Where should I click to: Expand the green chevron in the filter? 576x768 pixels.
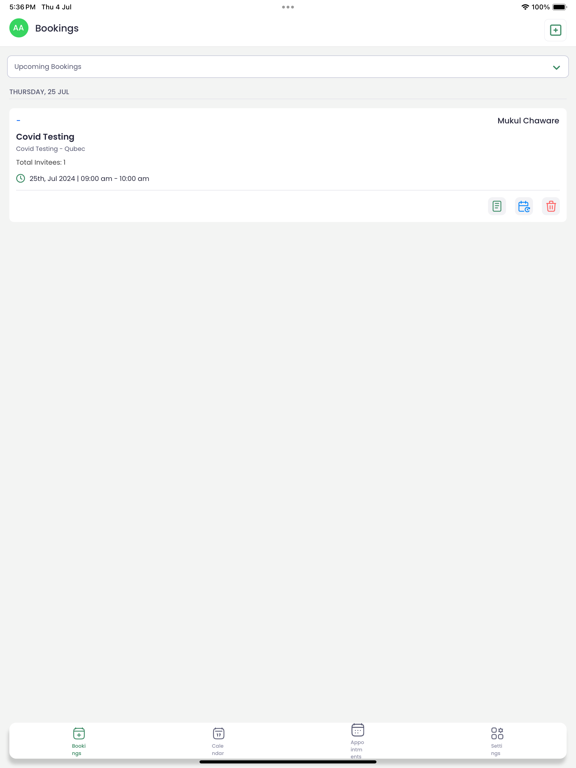coord(556,67)
